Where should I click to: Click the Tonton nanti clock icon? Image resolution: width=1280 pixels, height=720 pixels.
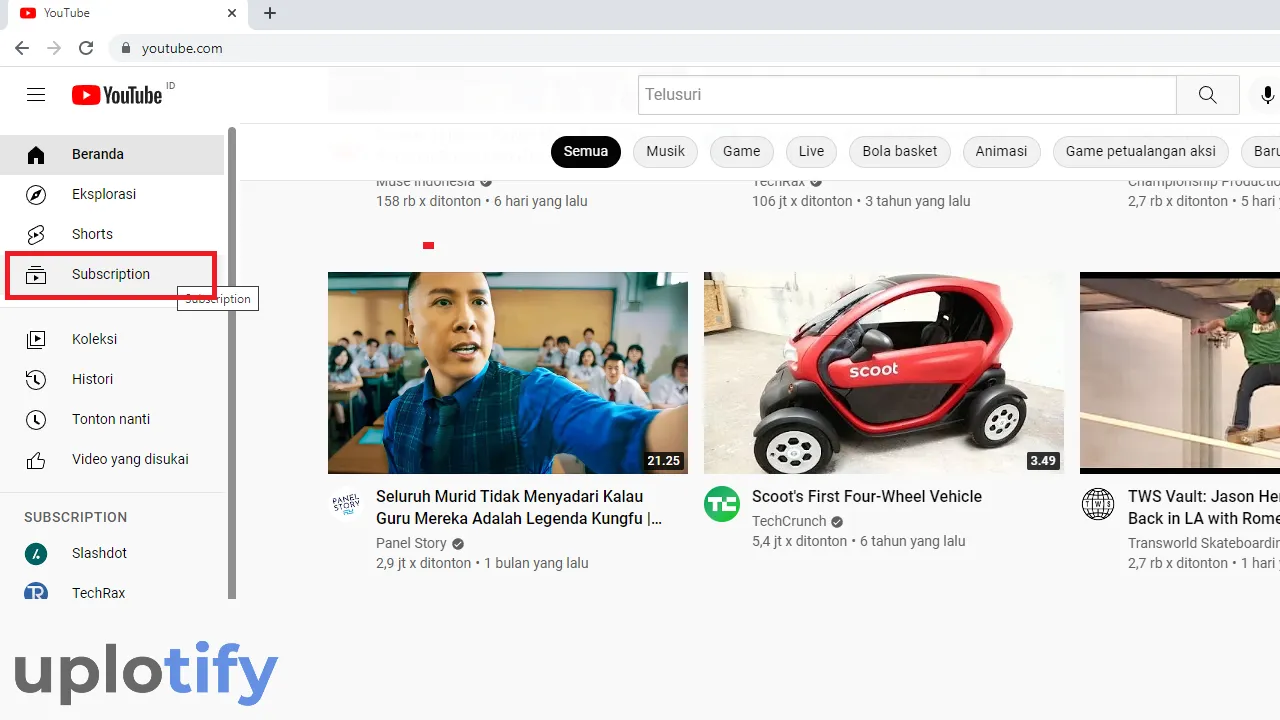(x=36, y=419)
